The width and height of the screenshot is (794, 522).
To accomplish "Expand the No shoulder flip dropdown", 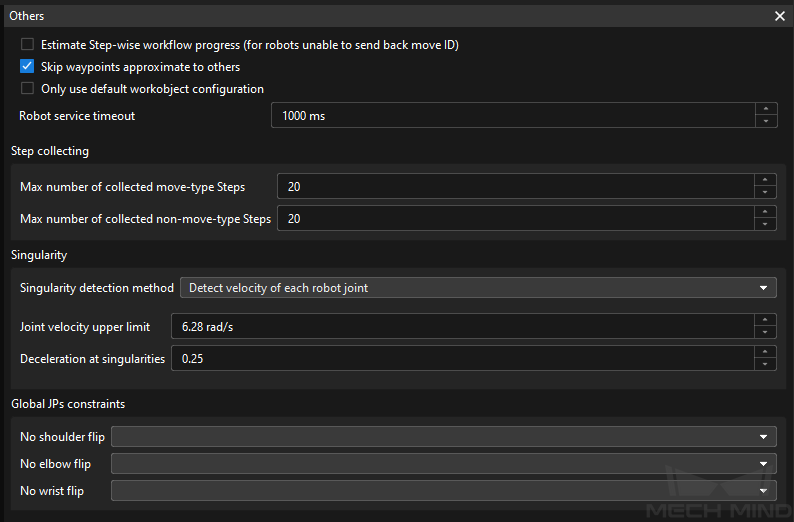I will (444, 436).
